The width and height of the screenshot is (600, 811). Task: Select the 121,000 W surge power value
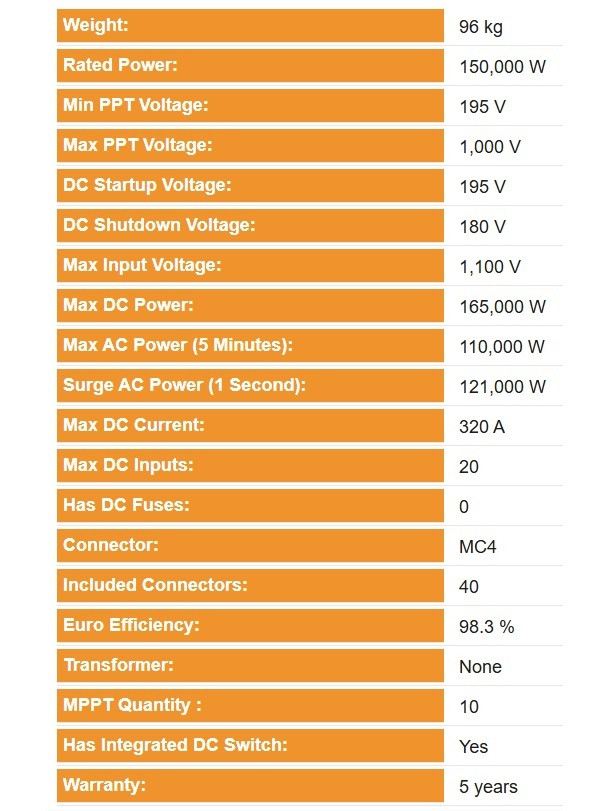coord(502,387)
